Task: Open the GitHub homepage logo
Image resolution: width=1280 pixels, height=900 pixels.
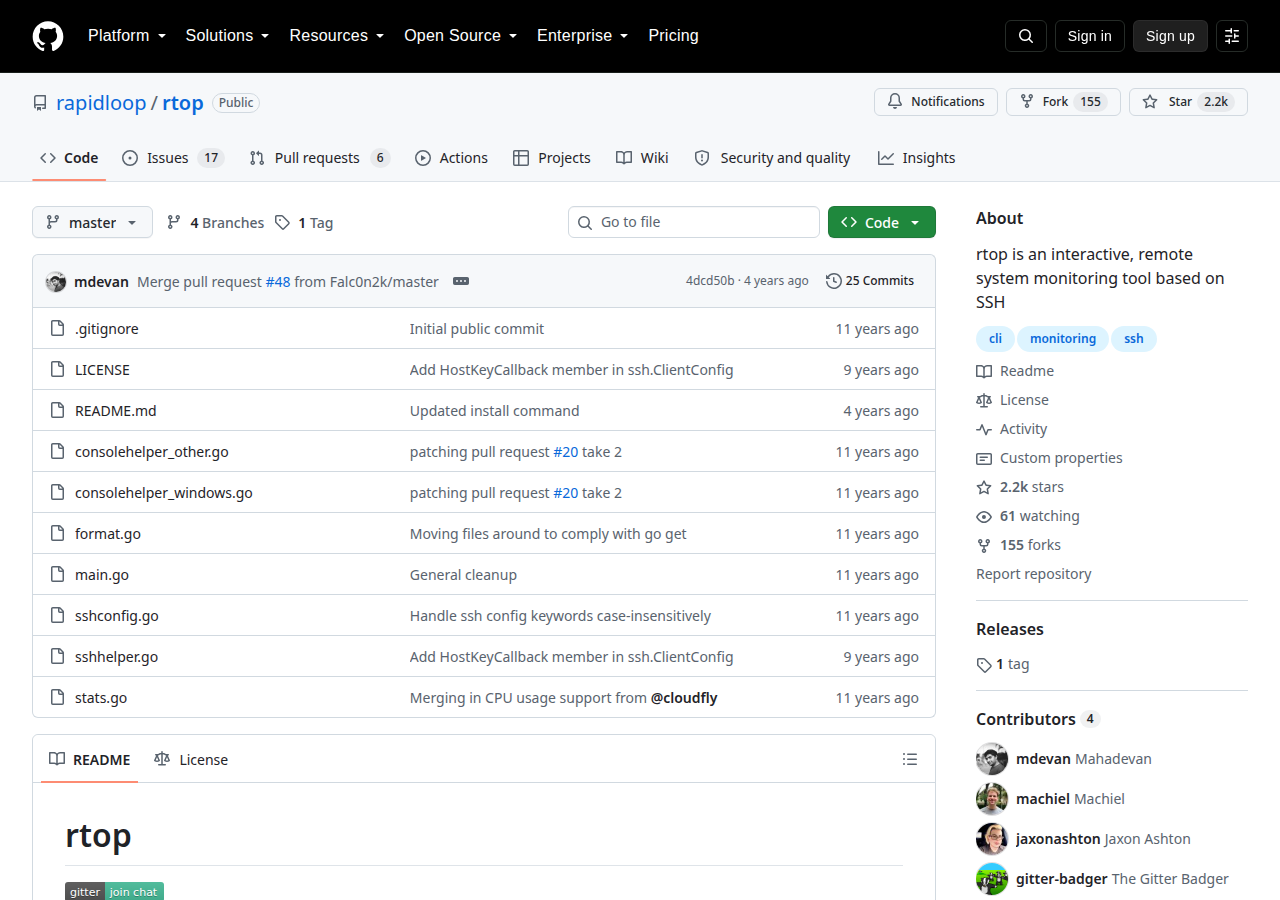Action: click(x=48, y=36)
